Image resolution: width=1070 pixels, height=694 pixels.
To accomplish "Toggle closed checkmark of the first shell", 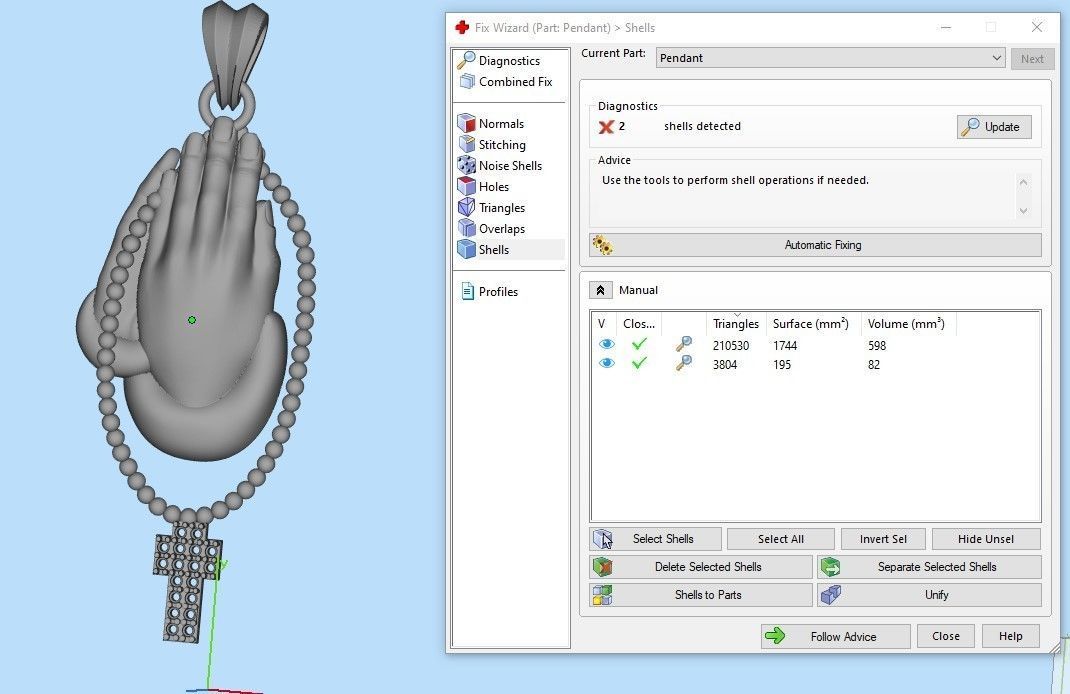I will [x=639, y=345].
